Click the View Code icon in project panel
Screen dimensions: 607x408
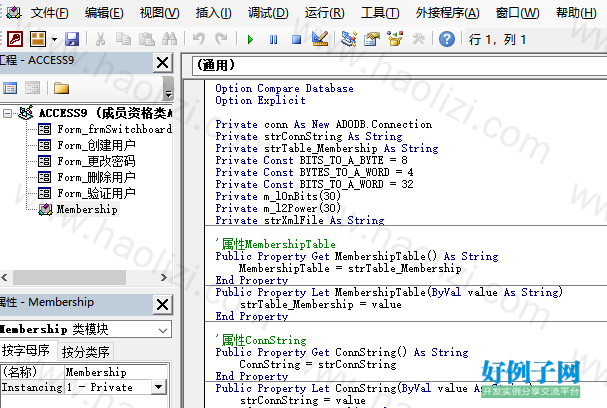coord(10,88)
